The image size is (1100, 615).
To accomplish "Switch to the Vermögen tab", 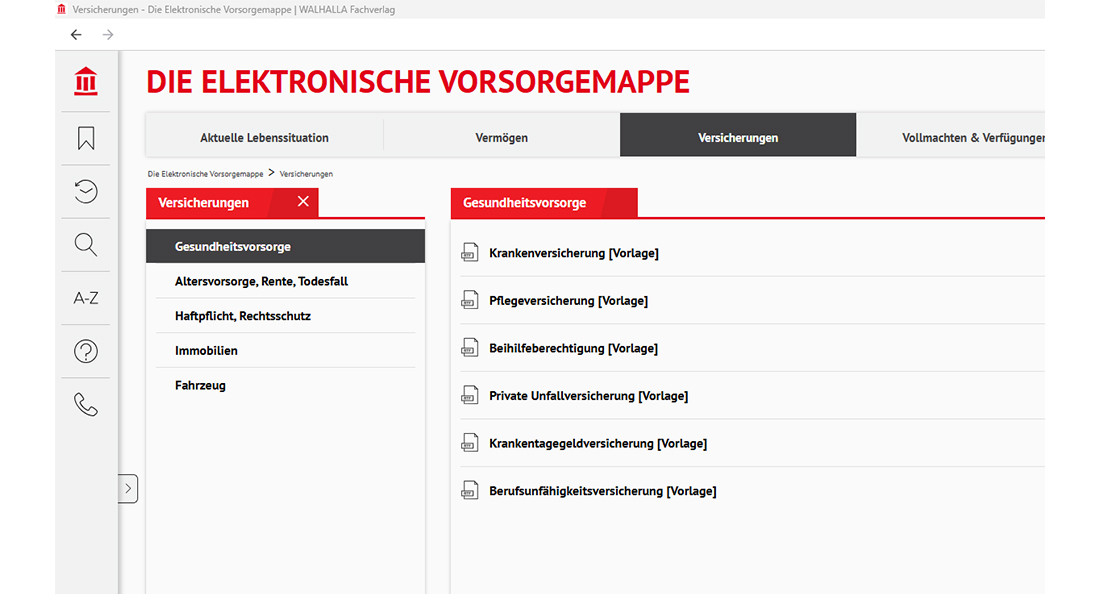I will tap(502, 137).
